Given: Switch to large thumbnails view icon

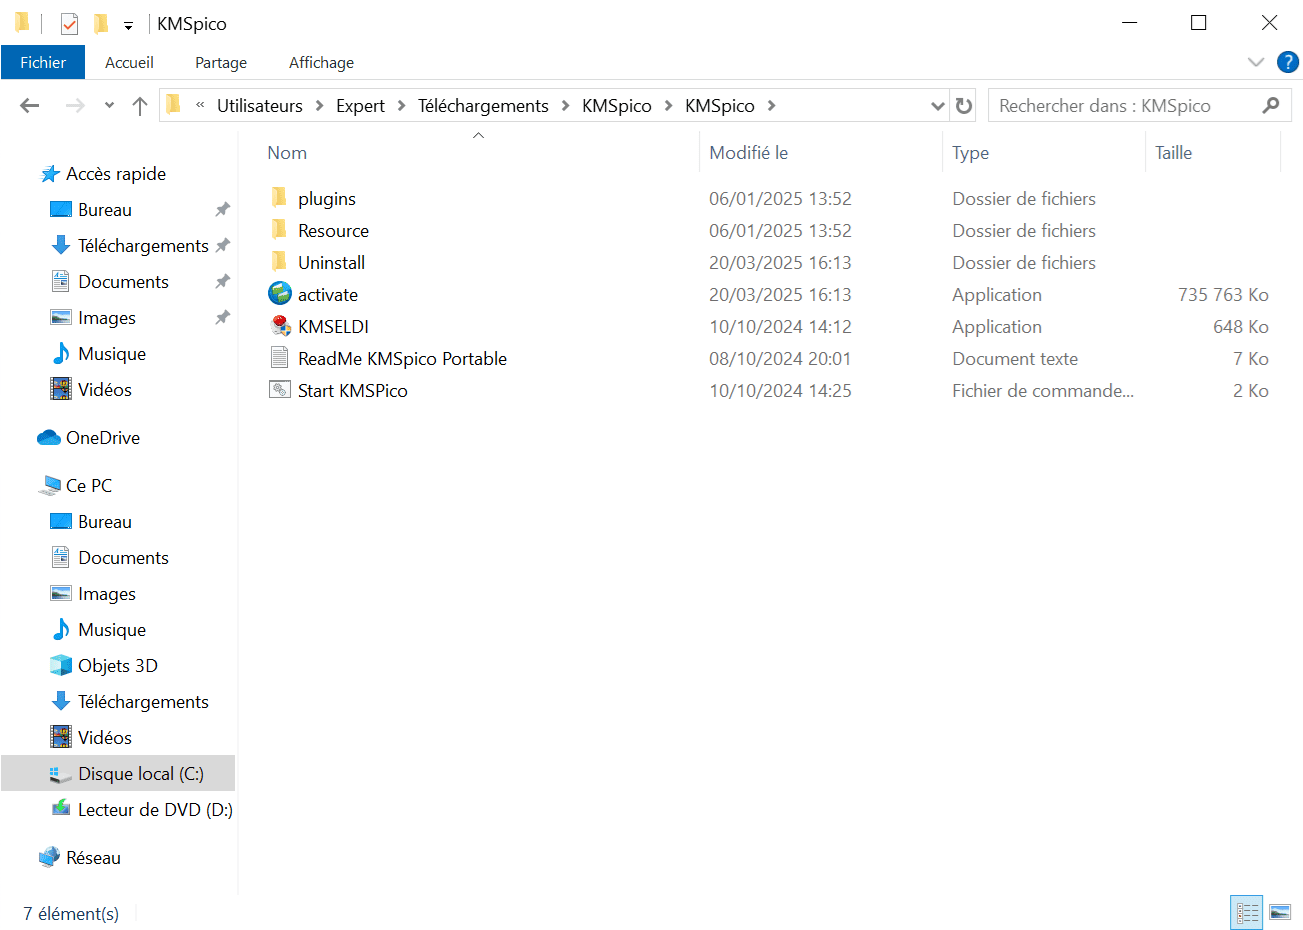Looking at the screenshot, I should [1280, 912].
